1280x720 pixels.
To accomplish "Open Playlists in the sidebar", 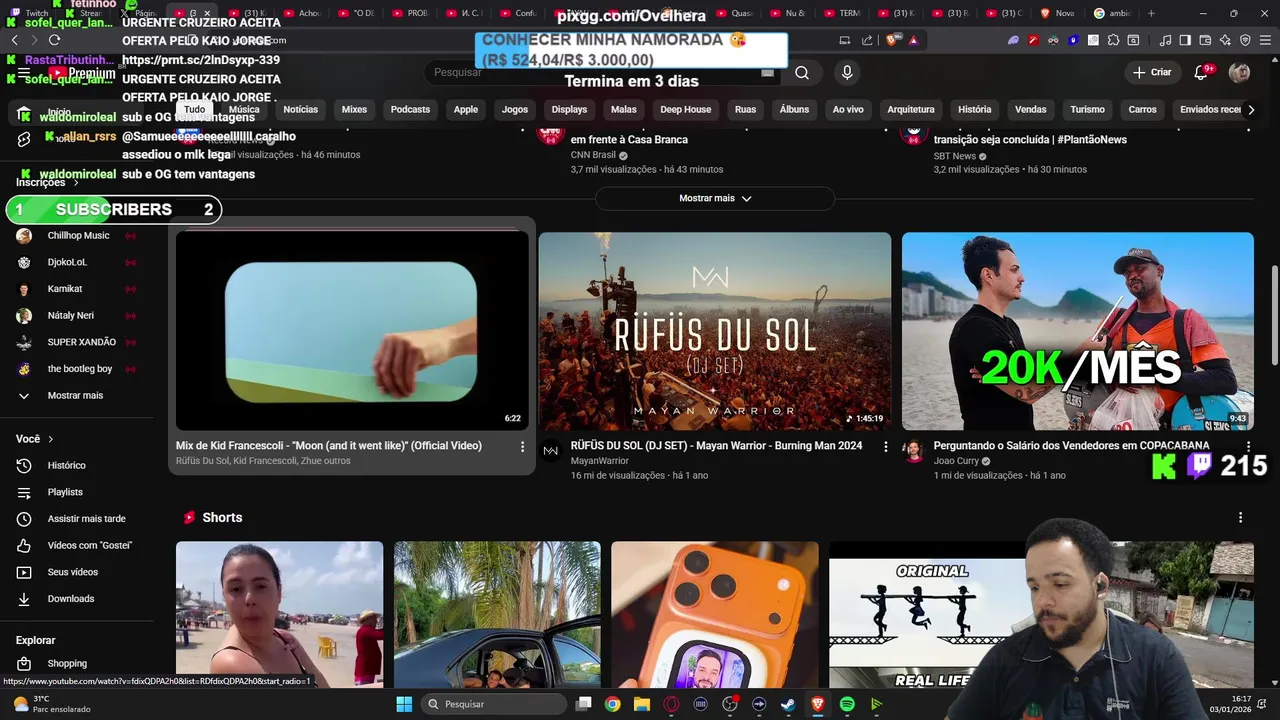I will point(65,492).
